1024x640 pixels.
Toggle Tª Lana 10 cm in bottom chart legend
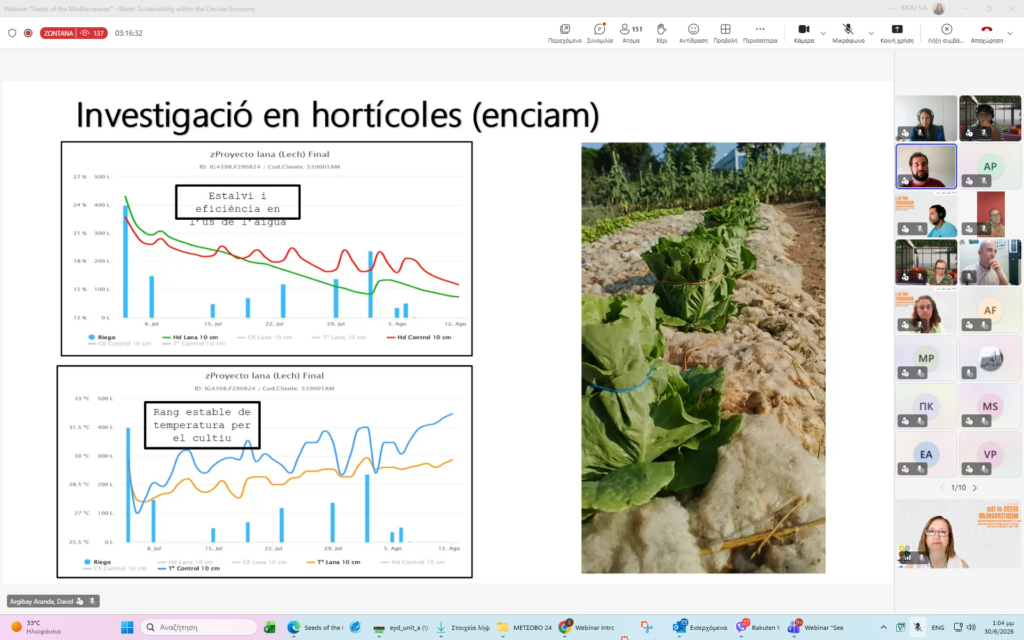pos(333,562)
